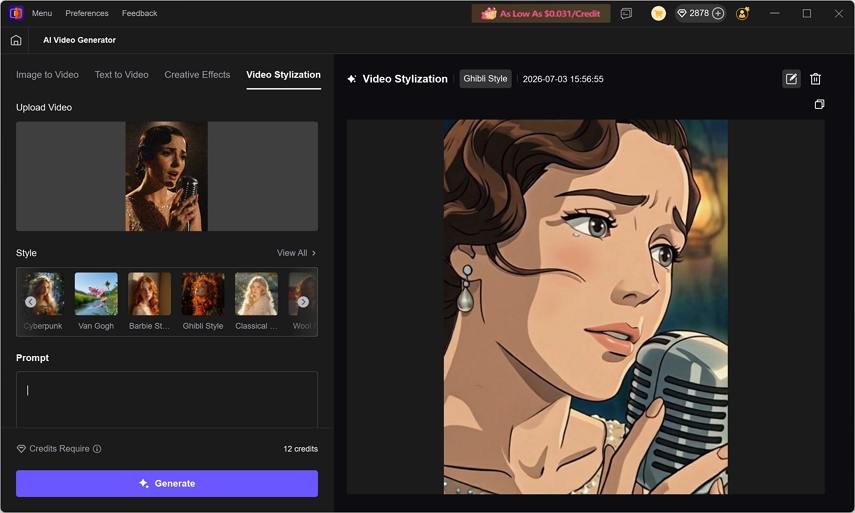Show previous styles with left arrow

[31, 301]
